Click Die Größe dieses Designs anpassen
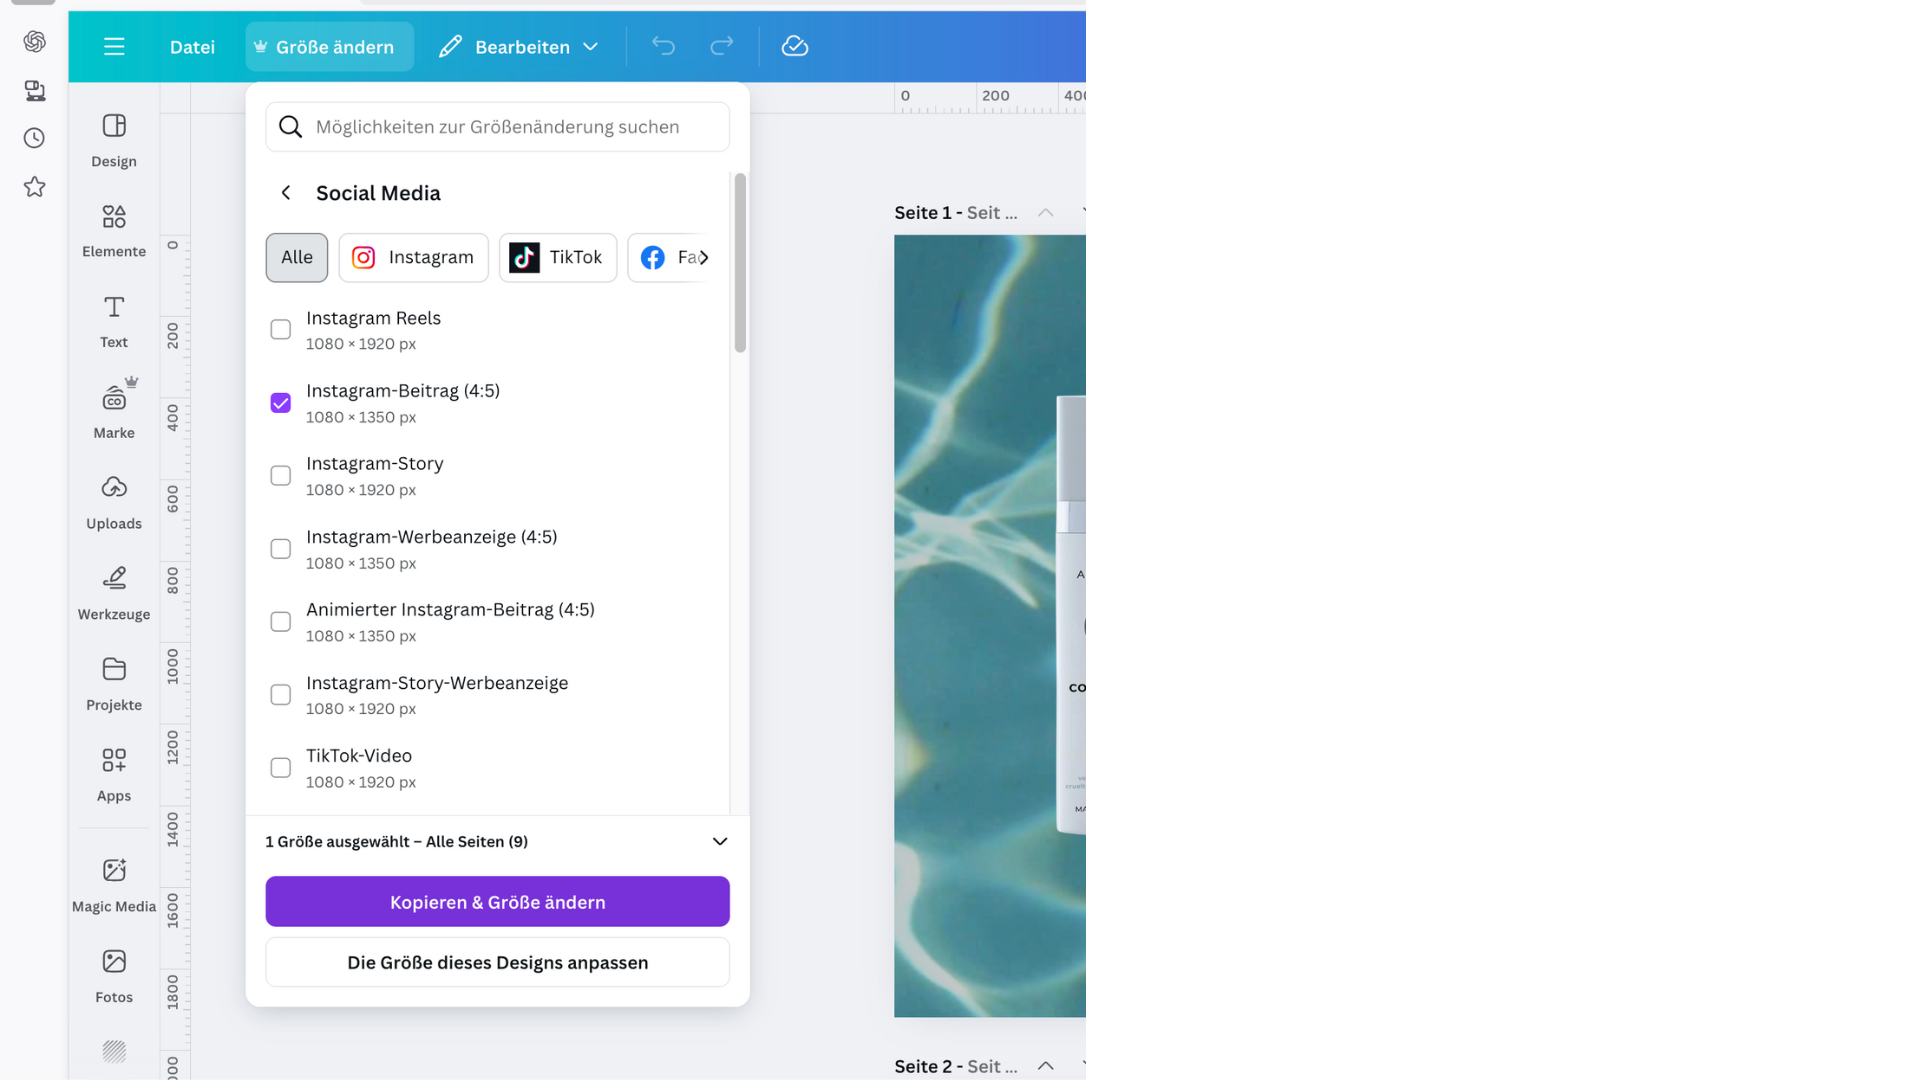Screen dimensions: 1920x1080 click(497, 962)
